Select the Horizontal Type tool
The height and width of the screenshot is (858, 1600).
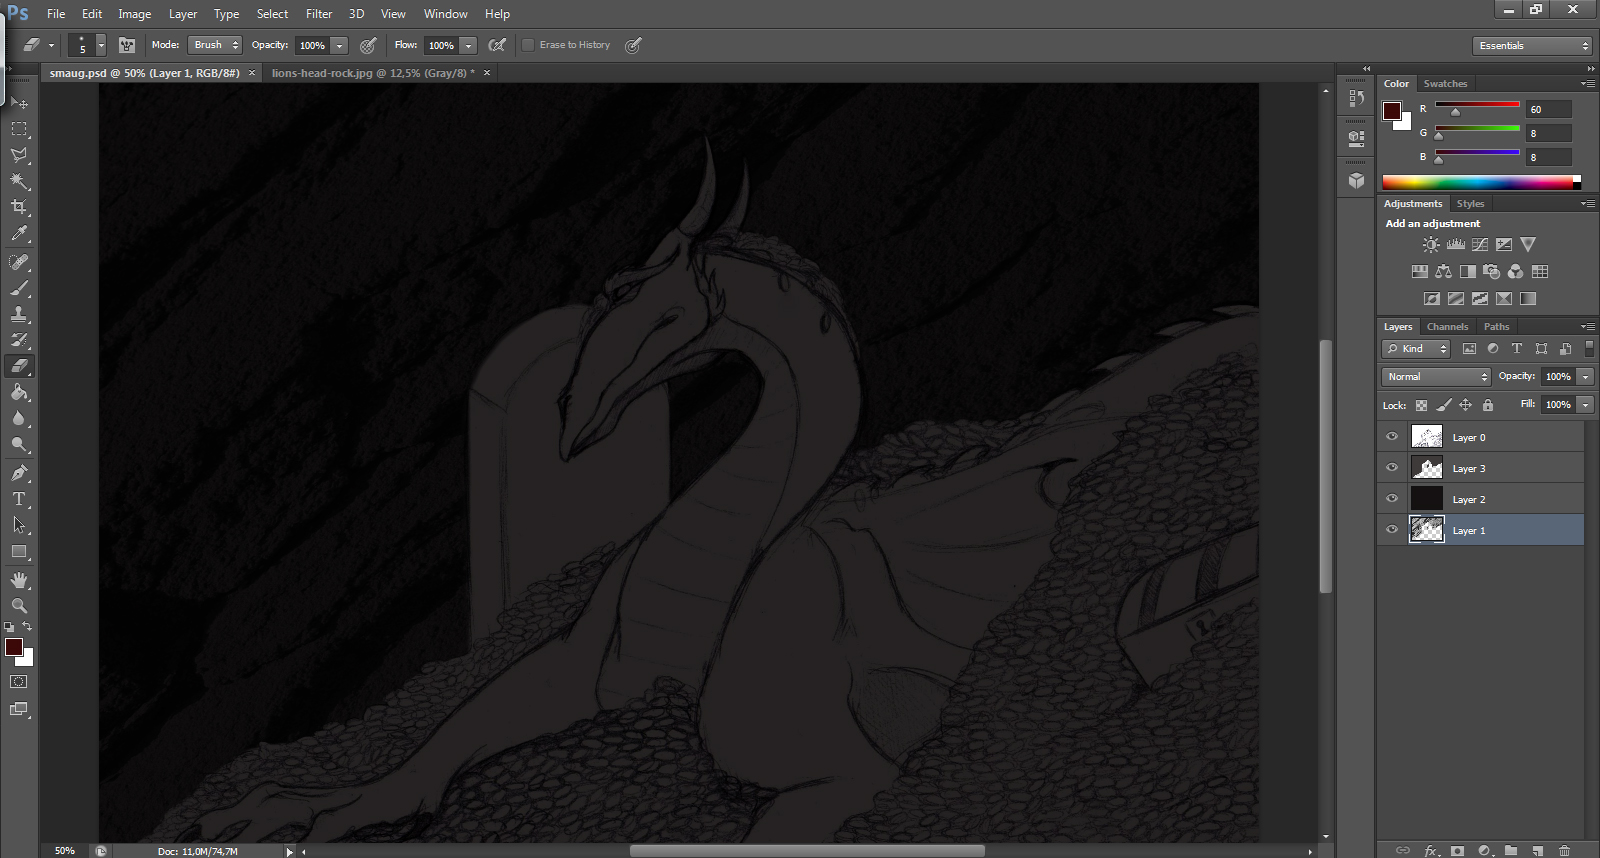pyautogui.click(x=19, y=499)
